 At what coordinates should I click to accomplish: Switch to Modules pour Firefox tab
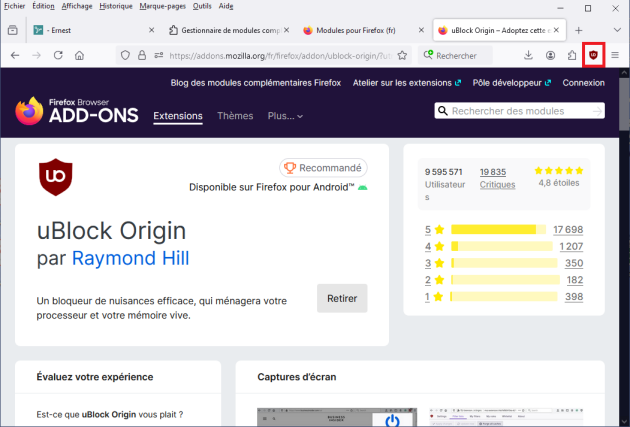pos(355,30)
